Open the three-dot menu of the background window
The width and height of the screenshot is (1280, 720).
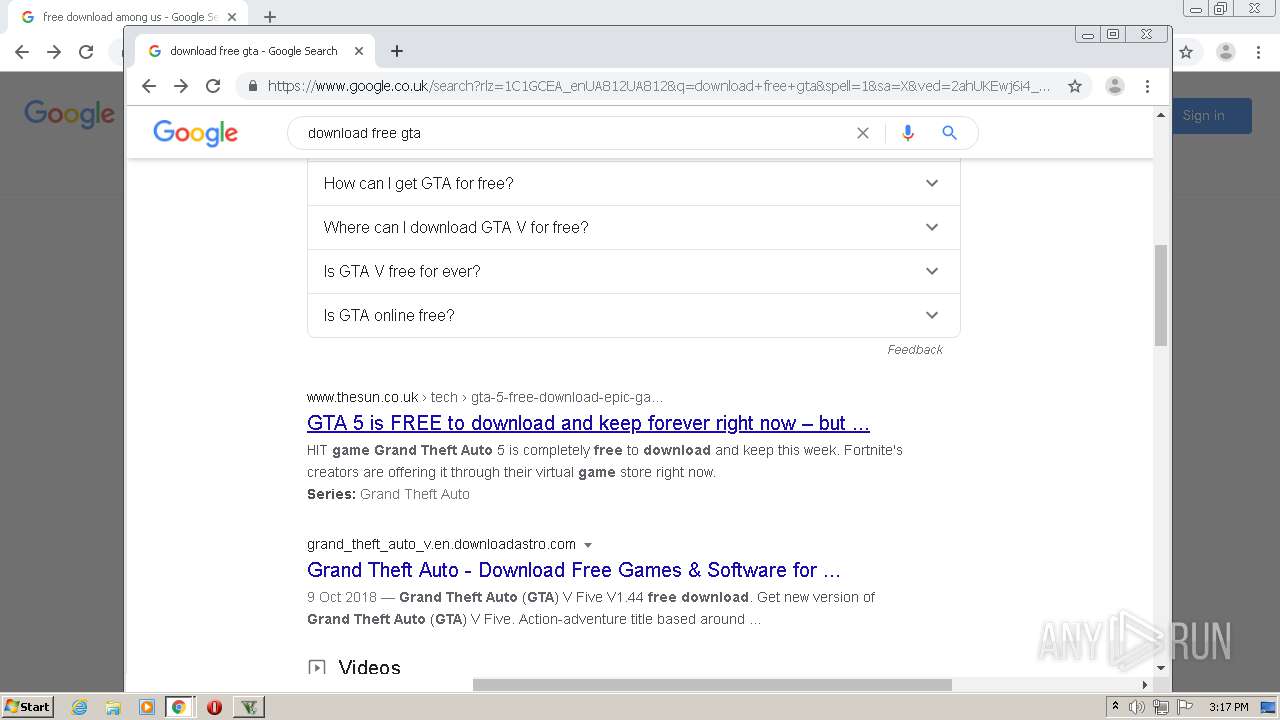pyautogui.click(x=1258, y=52)
